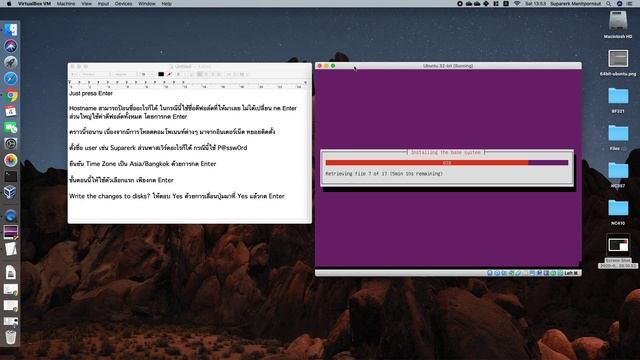Open the Trash in the Dock

(x=11, y=337)
